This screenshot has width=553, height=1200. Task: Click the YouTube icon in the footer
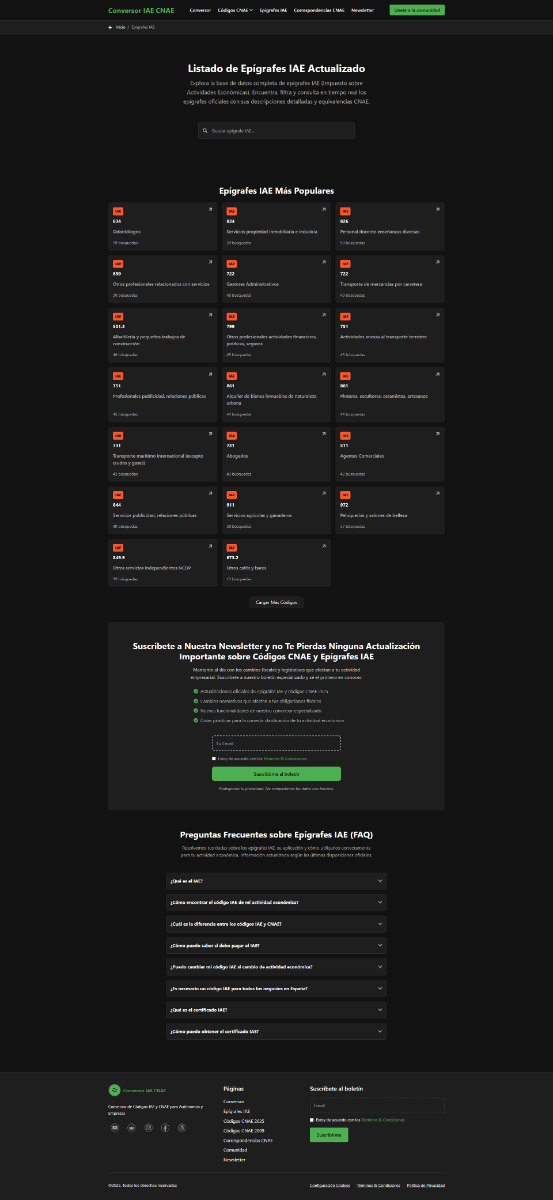coord(115,1127)
